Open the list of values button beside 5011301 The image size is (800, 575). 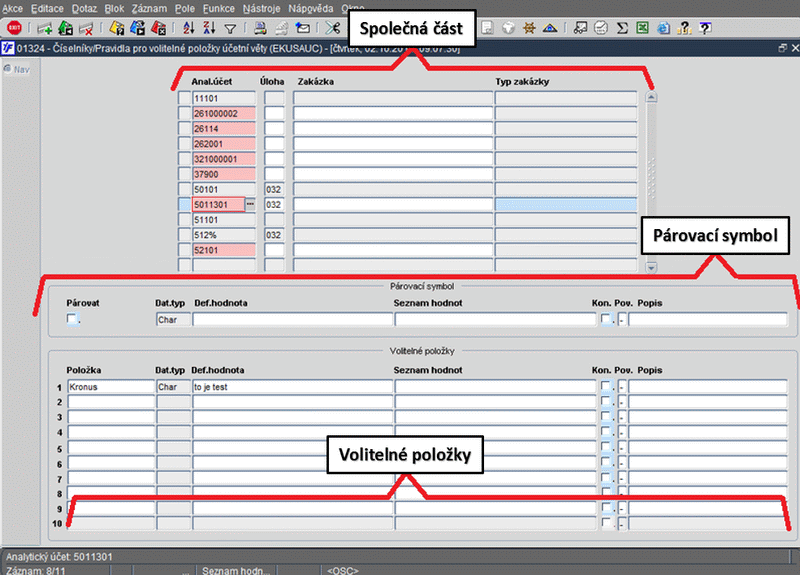tap(250, 204)
